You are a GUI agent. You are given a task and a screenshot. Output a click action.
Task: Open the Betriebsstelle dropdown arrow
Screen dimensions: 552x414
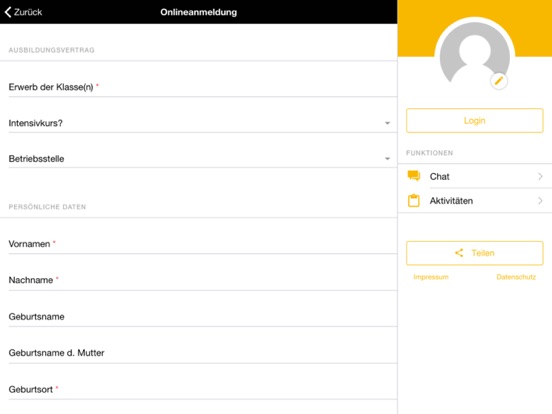(387, 159)
